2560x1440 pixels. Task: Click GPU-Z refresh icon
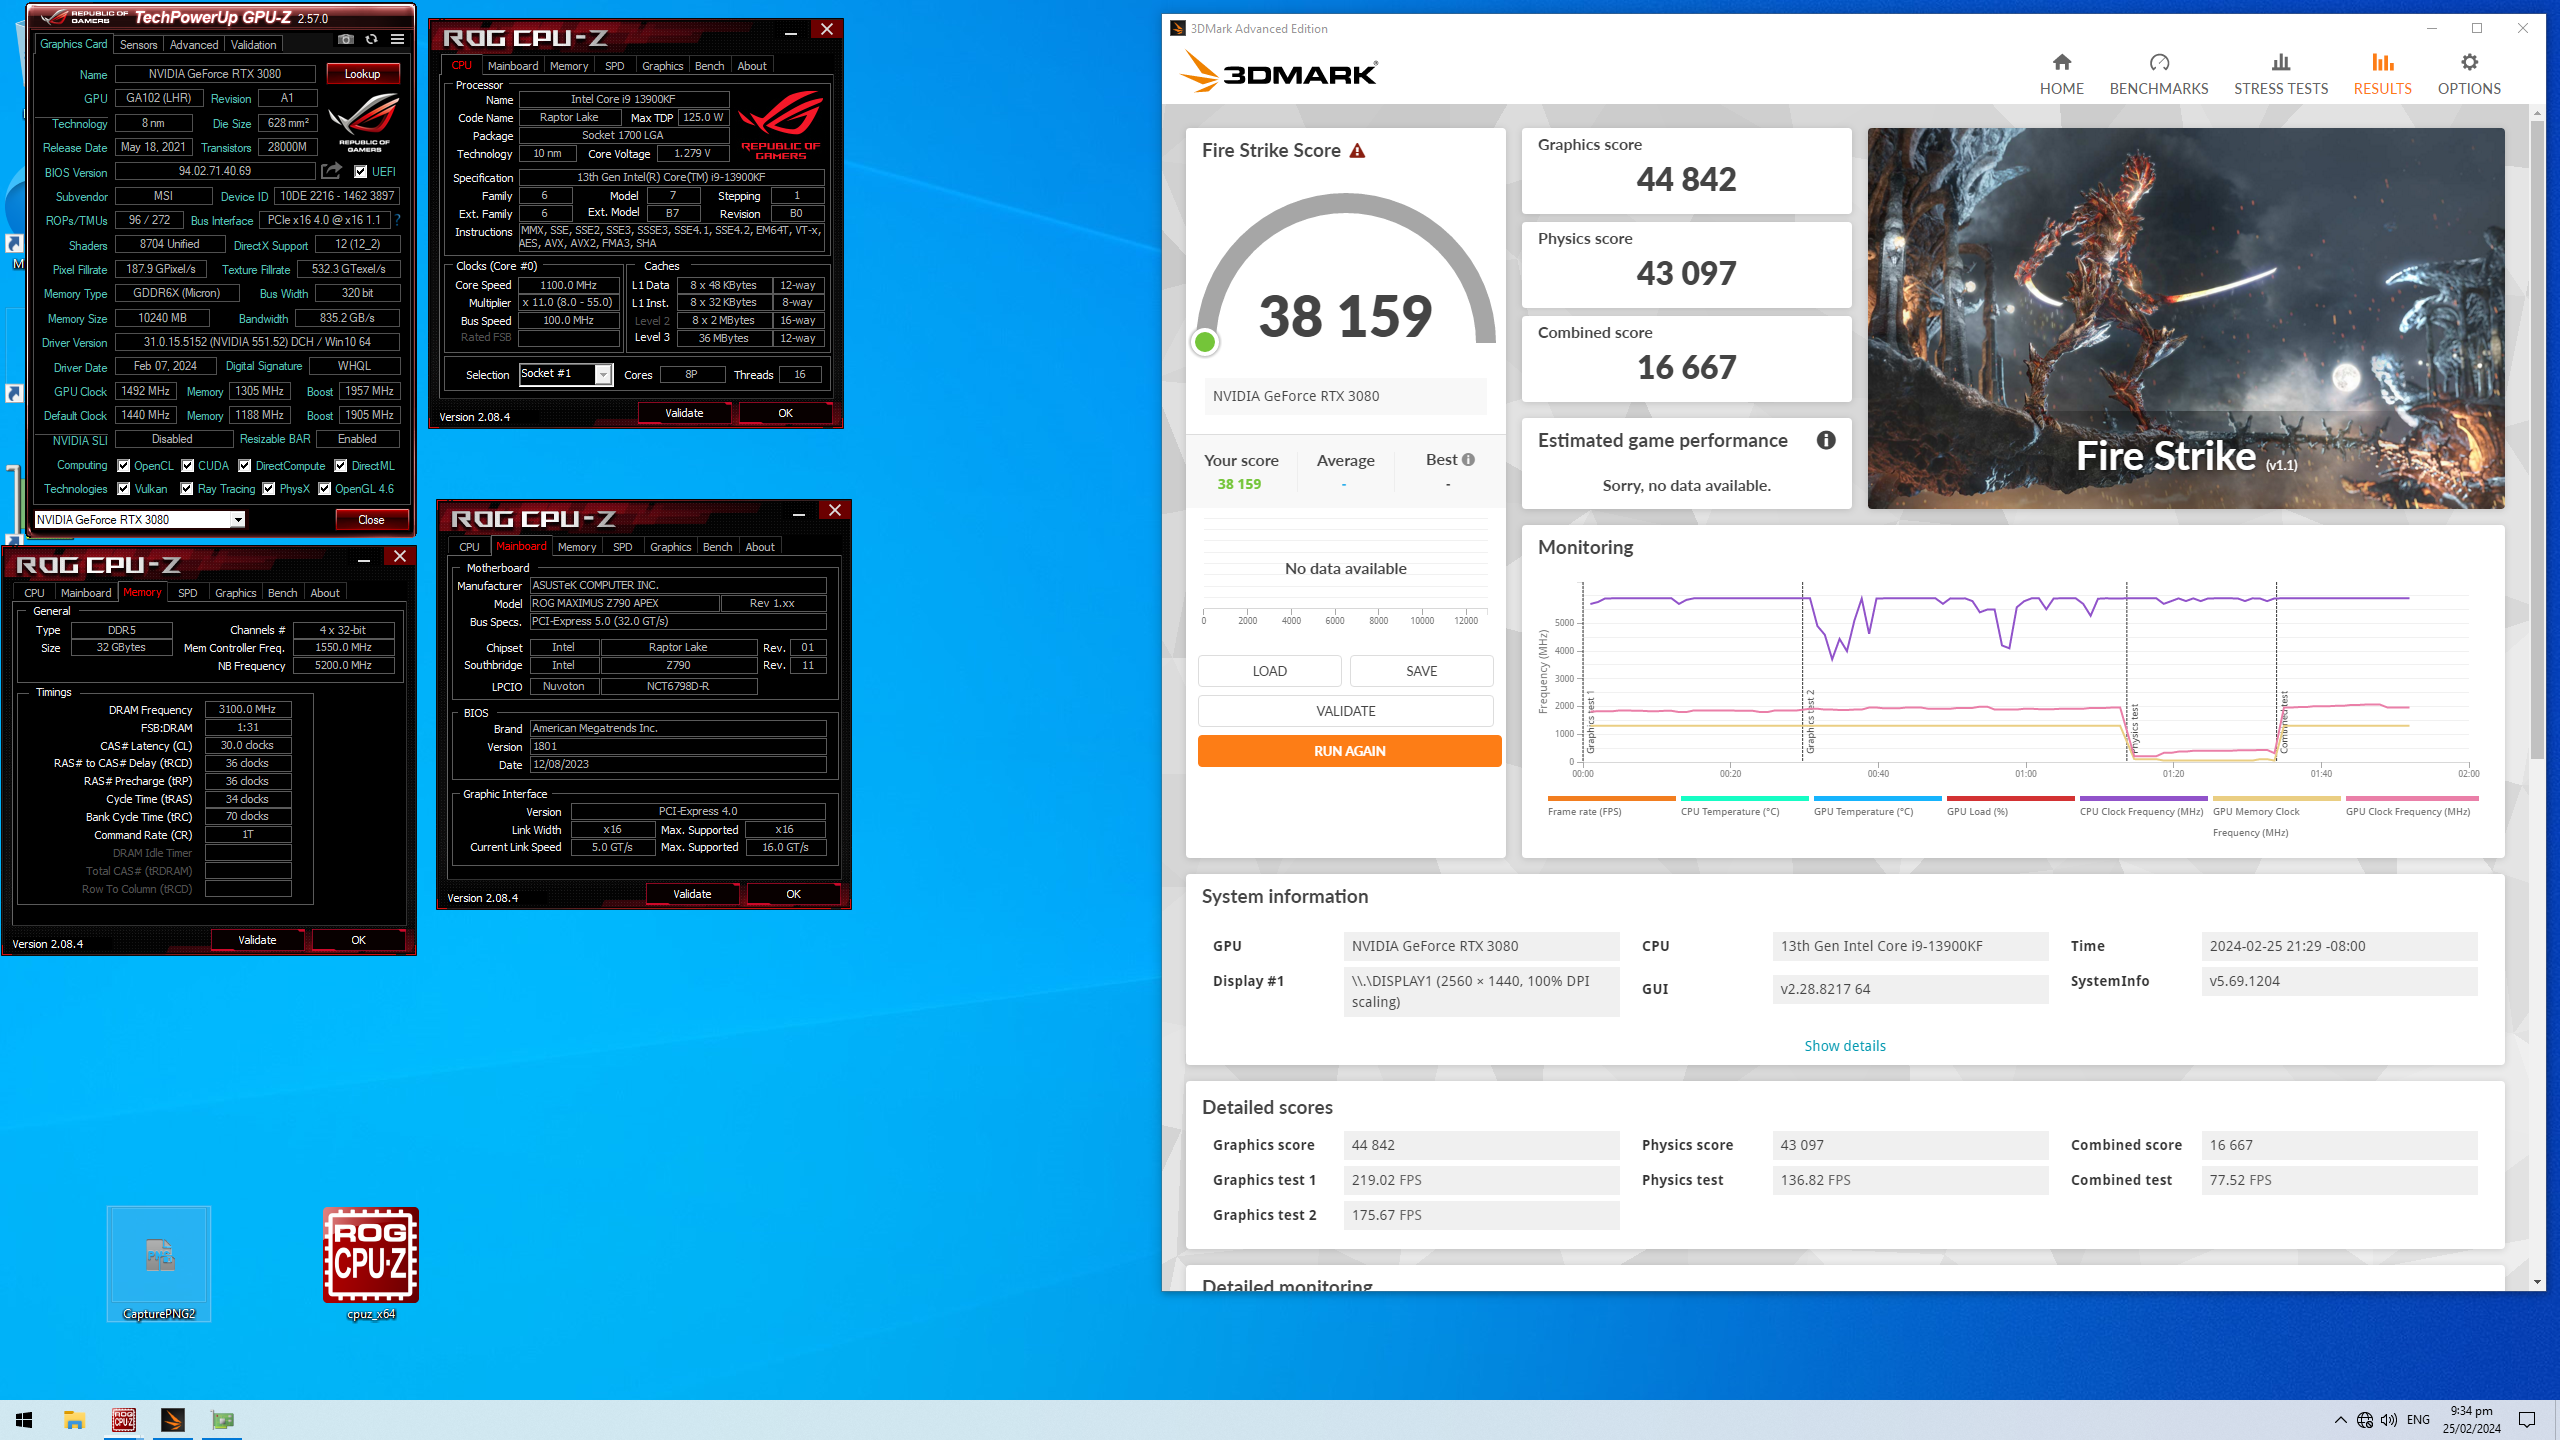tap(371, 40)
